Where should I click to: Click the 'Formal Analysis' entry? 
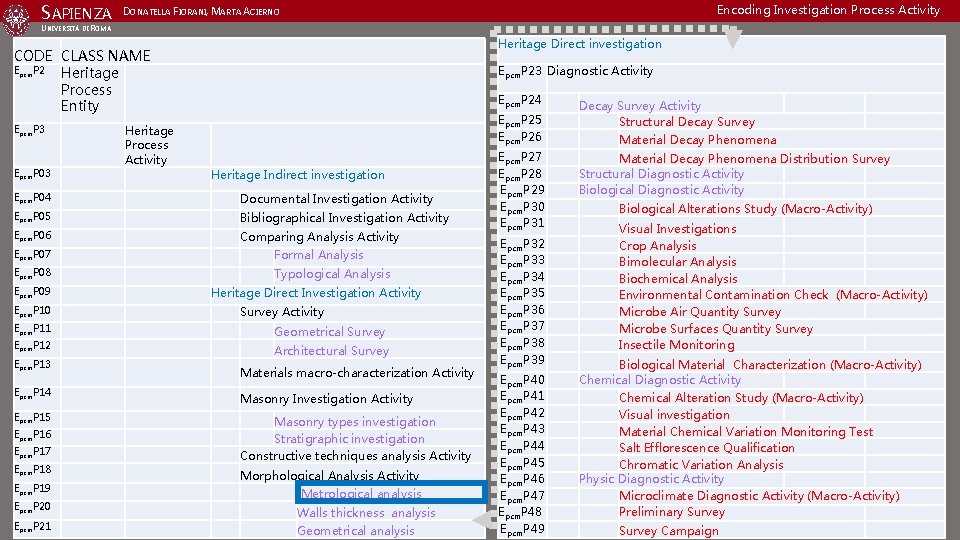[x=318, y=255]
